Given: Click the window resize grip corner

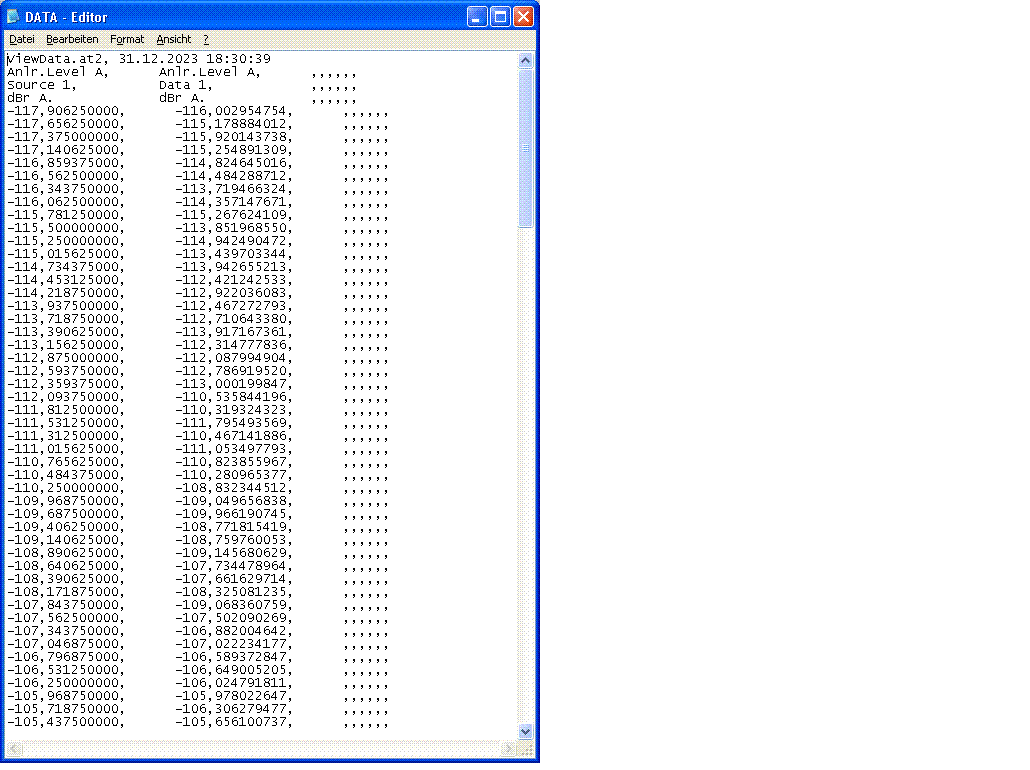Looking at the screenshot, I should point(526,749).
